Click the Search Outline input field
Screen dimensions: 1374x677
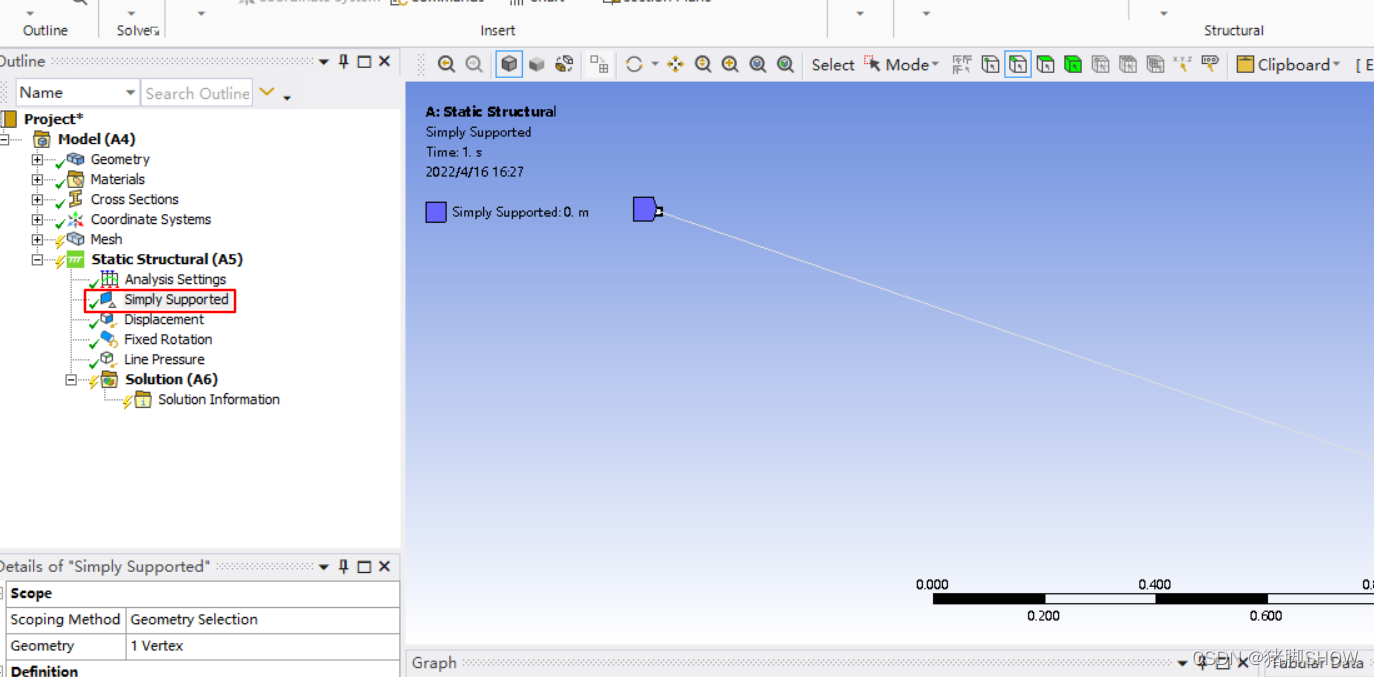click(197, 93)
